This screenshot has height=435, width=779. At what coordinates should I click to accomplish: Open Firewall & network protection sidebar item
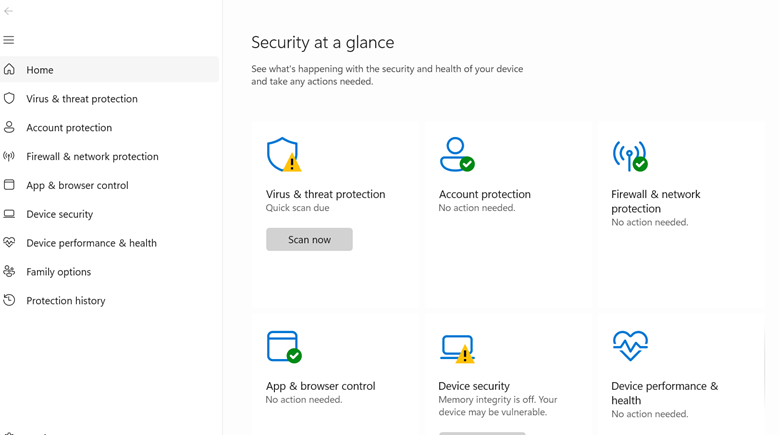[x=109, y=156]
